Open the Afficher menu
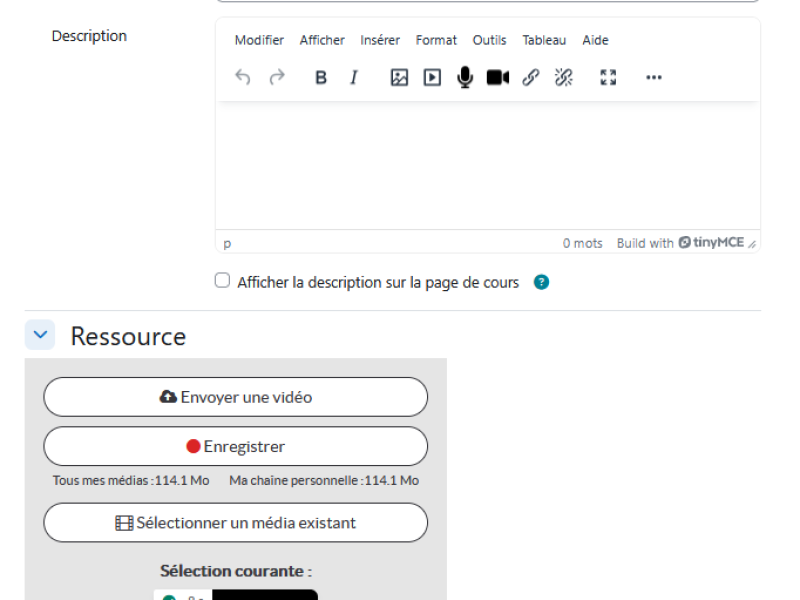 point(322,40)
